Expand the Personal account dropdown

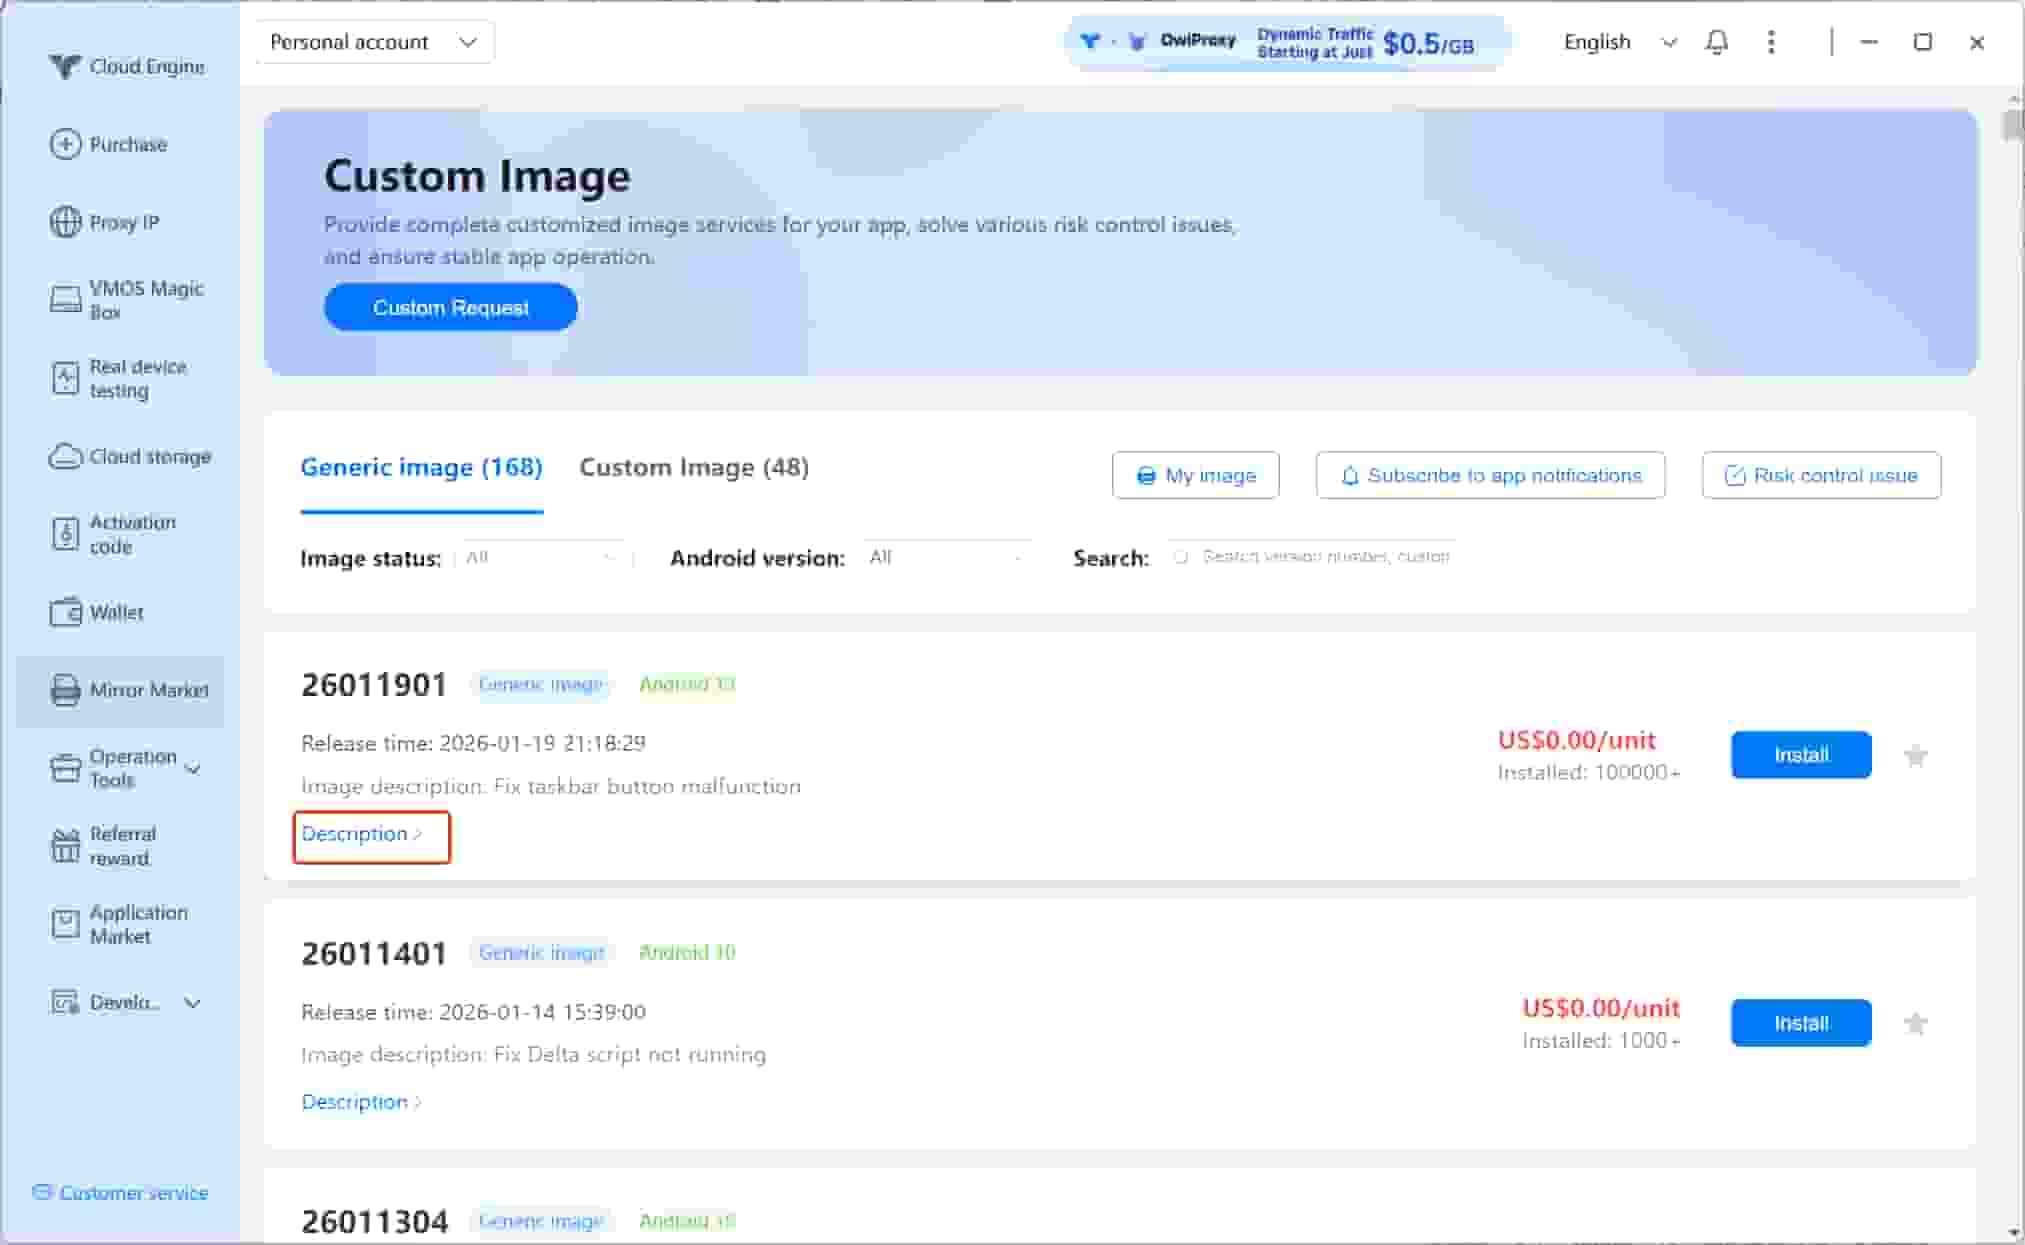(x=374, y=42)
